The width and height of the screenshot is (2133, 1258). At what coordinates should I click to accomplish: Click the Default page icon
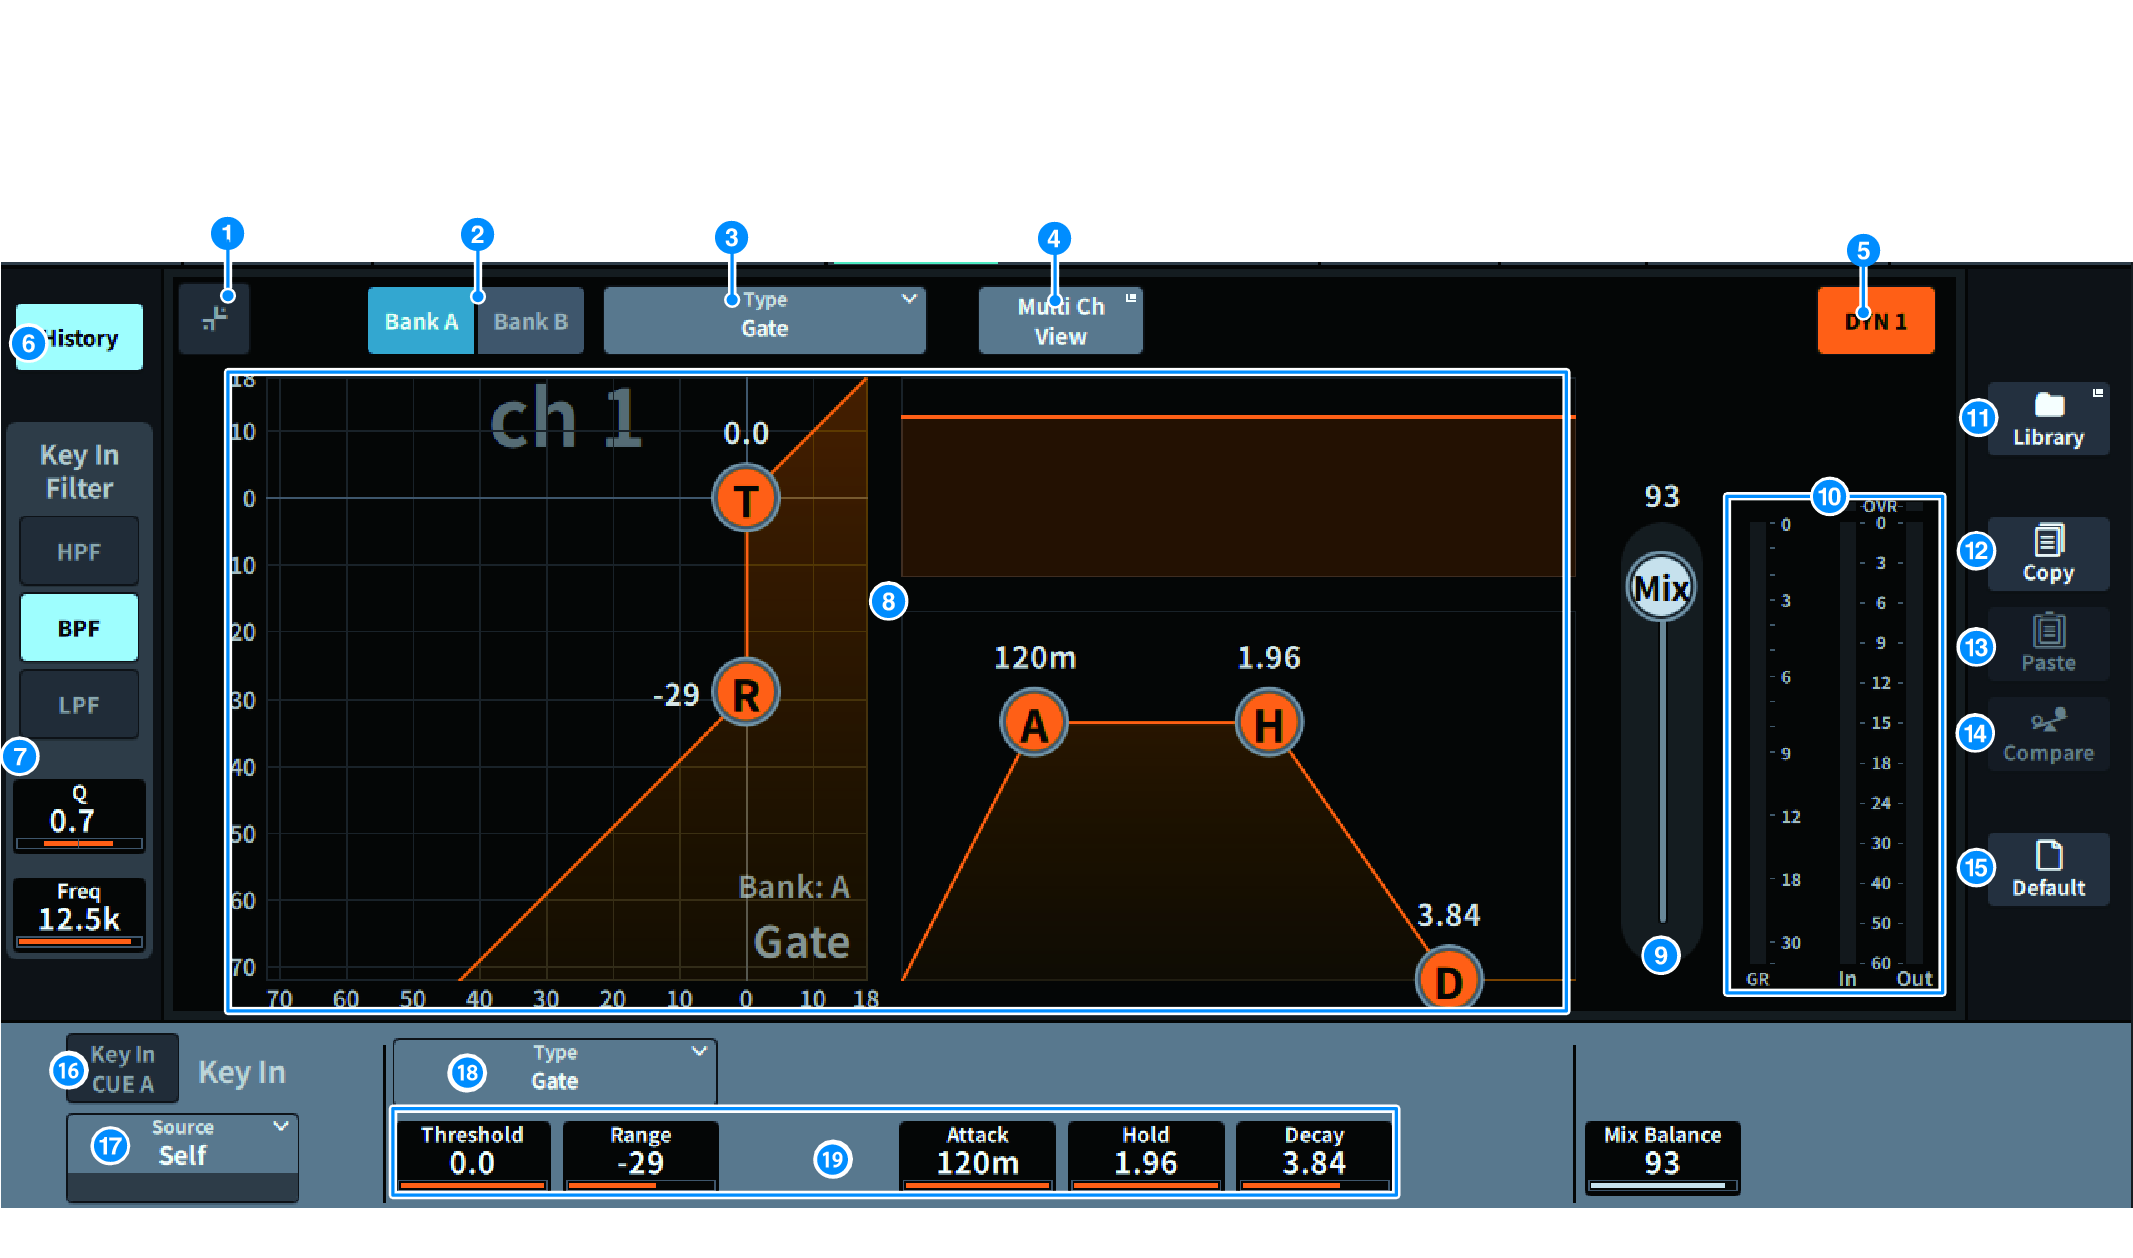(2048, 856)
